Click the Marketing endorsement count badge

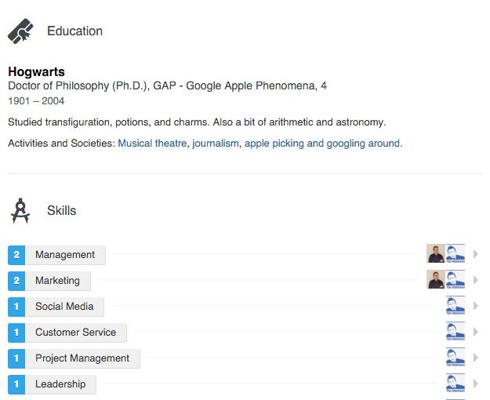tap(16, 281)
